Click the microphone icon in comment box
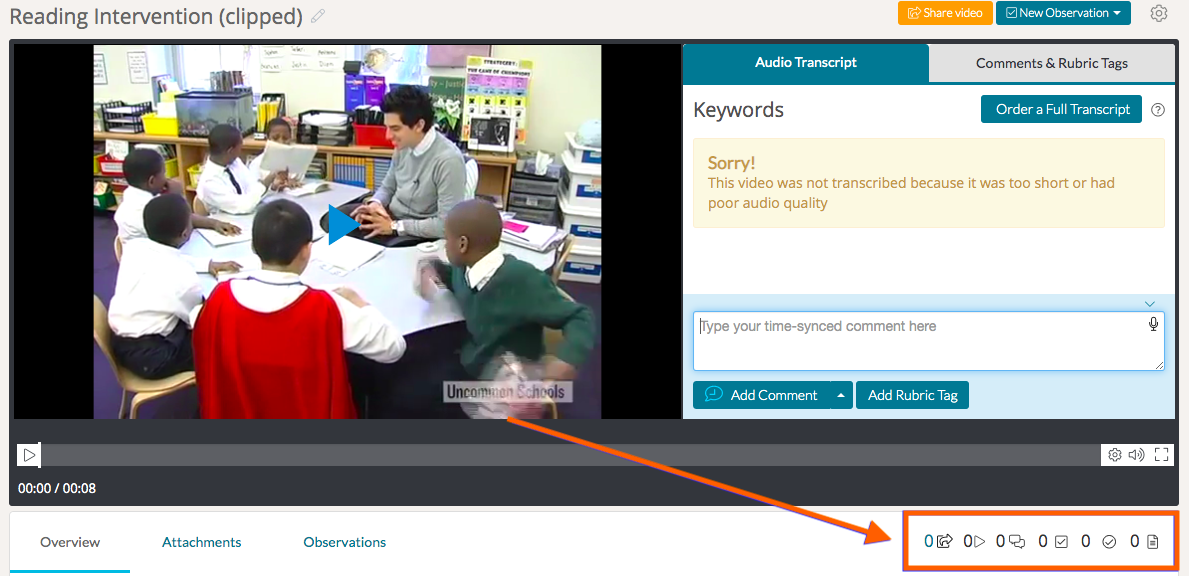Screen dimensions: 1189x576 pyautogui.click(x=1153, y=324)
